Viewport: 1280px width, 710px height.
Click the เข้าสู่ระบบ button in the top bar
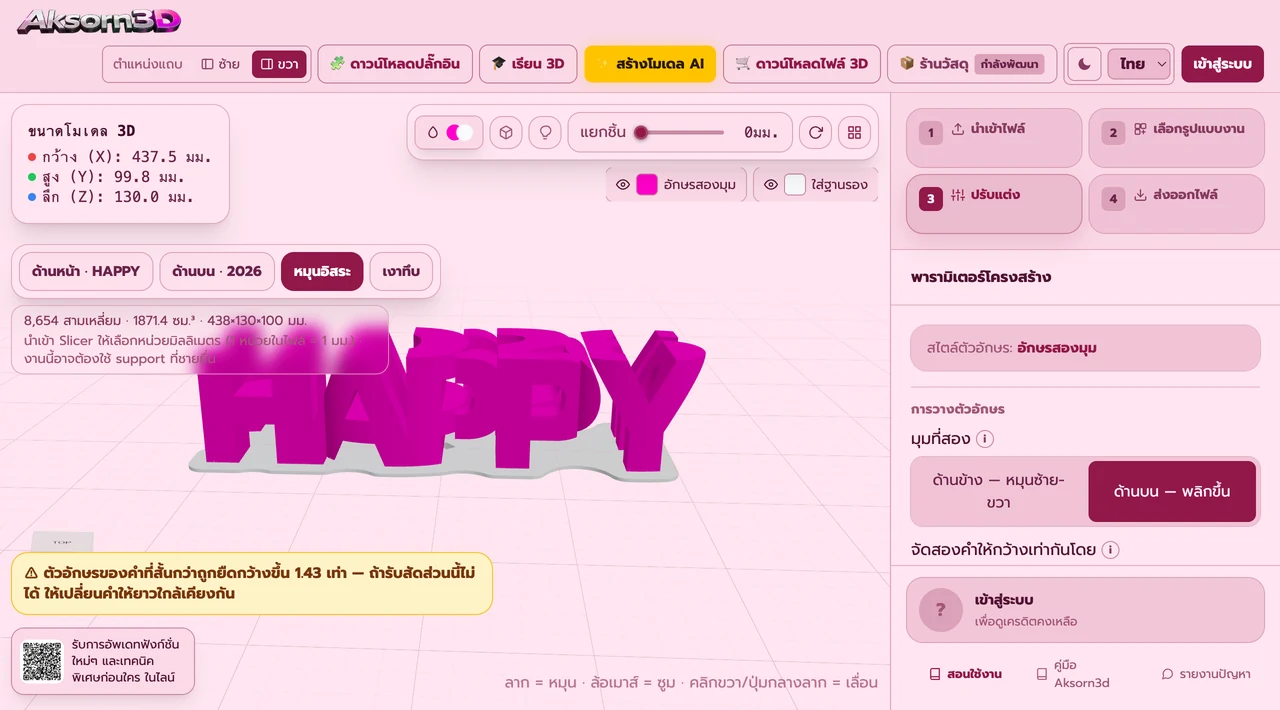pos(1222,64)
